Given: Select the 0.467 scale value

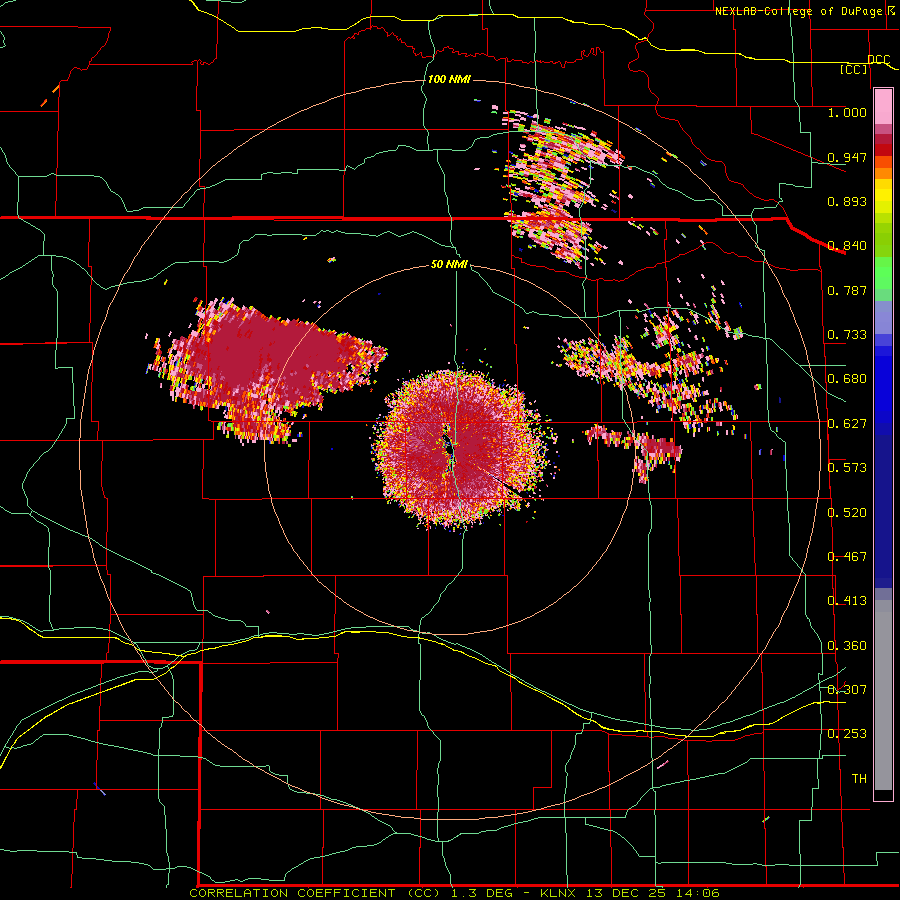Looking at the screenshot, I should coord(847,557).
